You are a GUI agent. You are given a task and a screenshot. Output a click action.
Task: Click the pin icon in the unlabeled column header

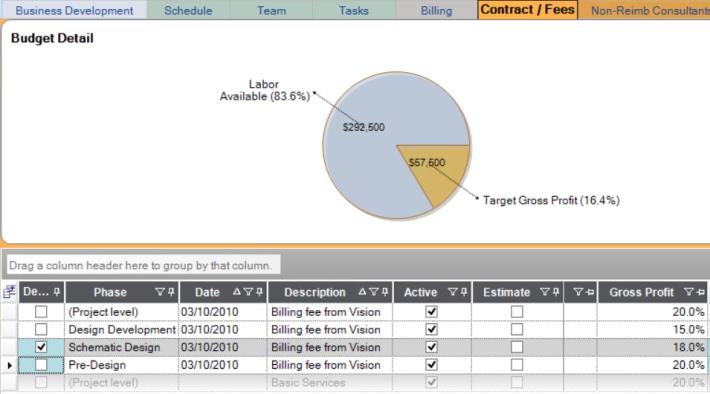[590, 292]
